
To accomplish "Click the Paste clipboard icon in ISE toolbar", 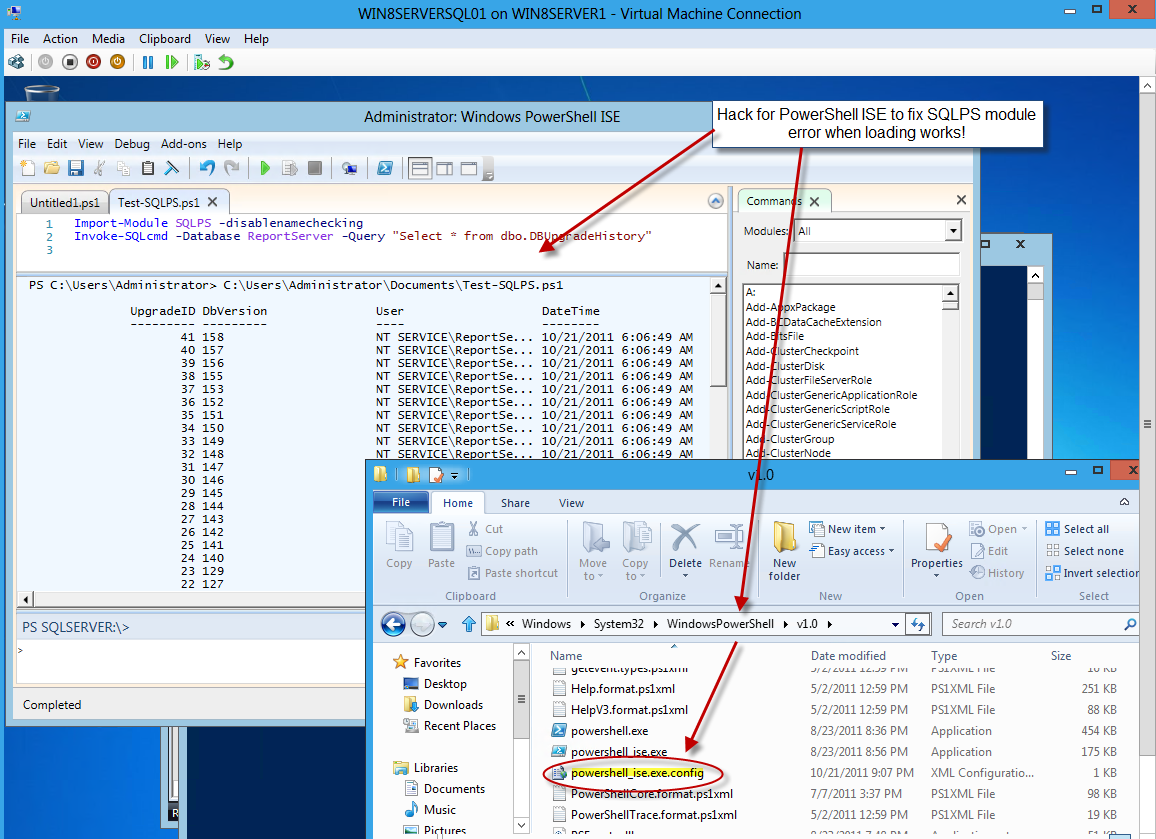I will tap(147, 168).
